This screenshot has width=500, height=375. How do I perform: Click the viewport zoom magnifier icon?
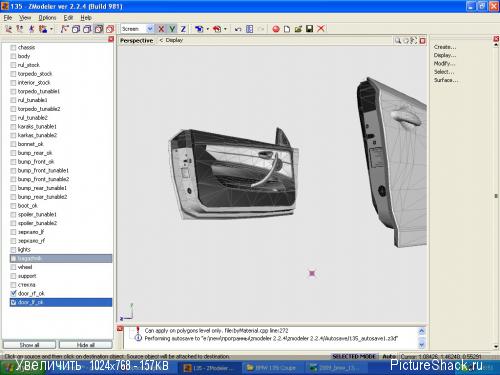tap(398, 41)
